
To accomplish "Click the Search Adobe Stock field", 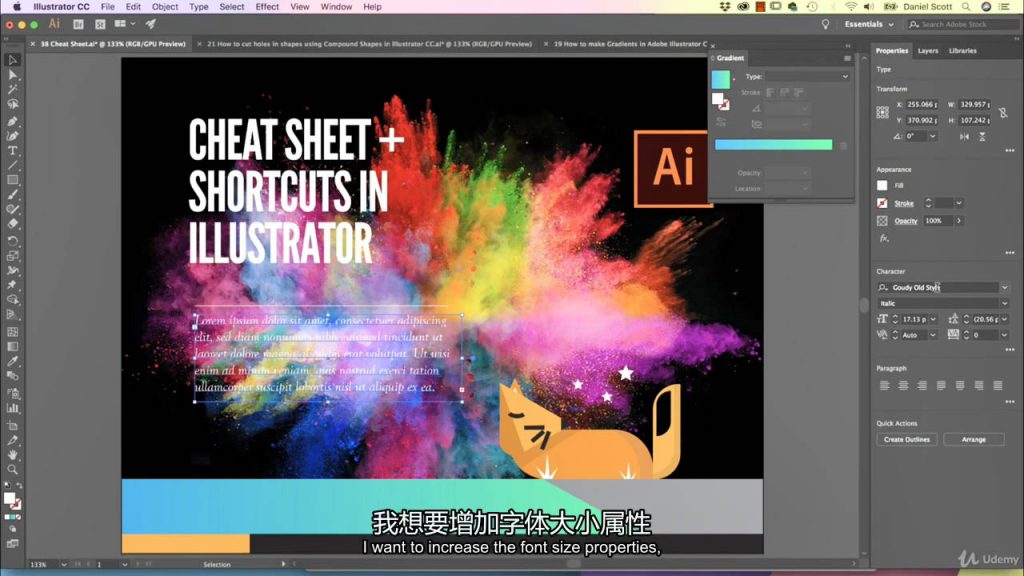I will (963, 24).
